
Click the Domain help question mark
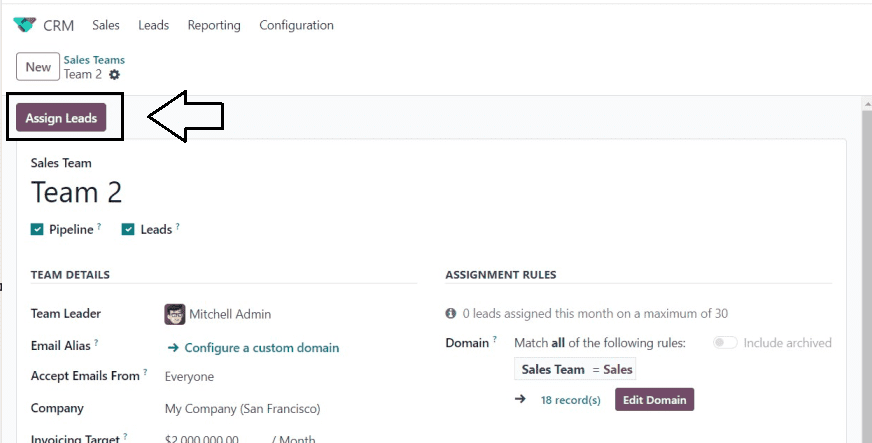pyautogui.click(x=495, y=342)
